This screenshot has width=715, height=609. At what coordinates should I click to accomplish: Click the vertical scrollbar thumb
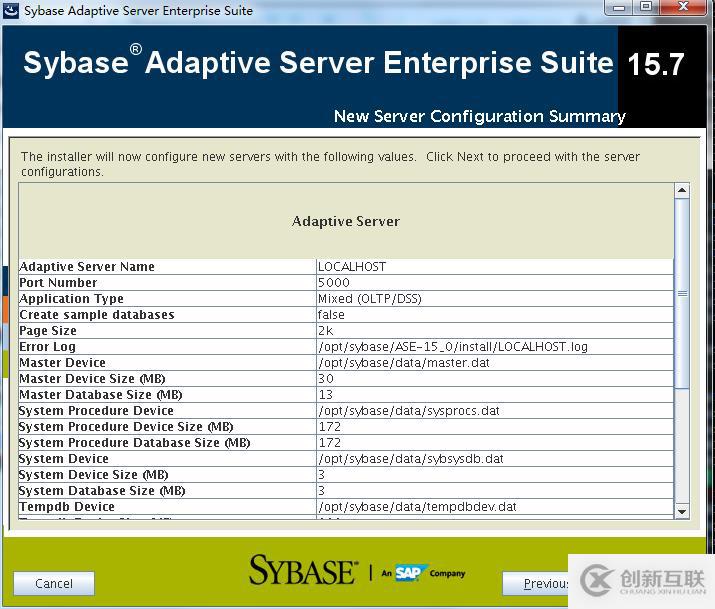pyautogui.click(x=682, y=294)
